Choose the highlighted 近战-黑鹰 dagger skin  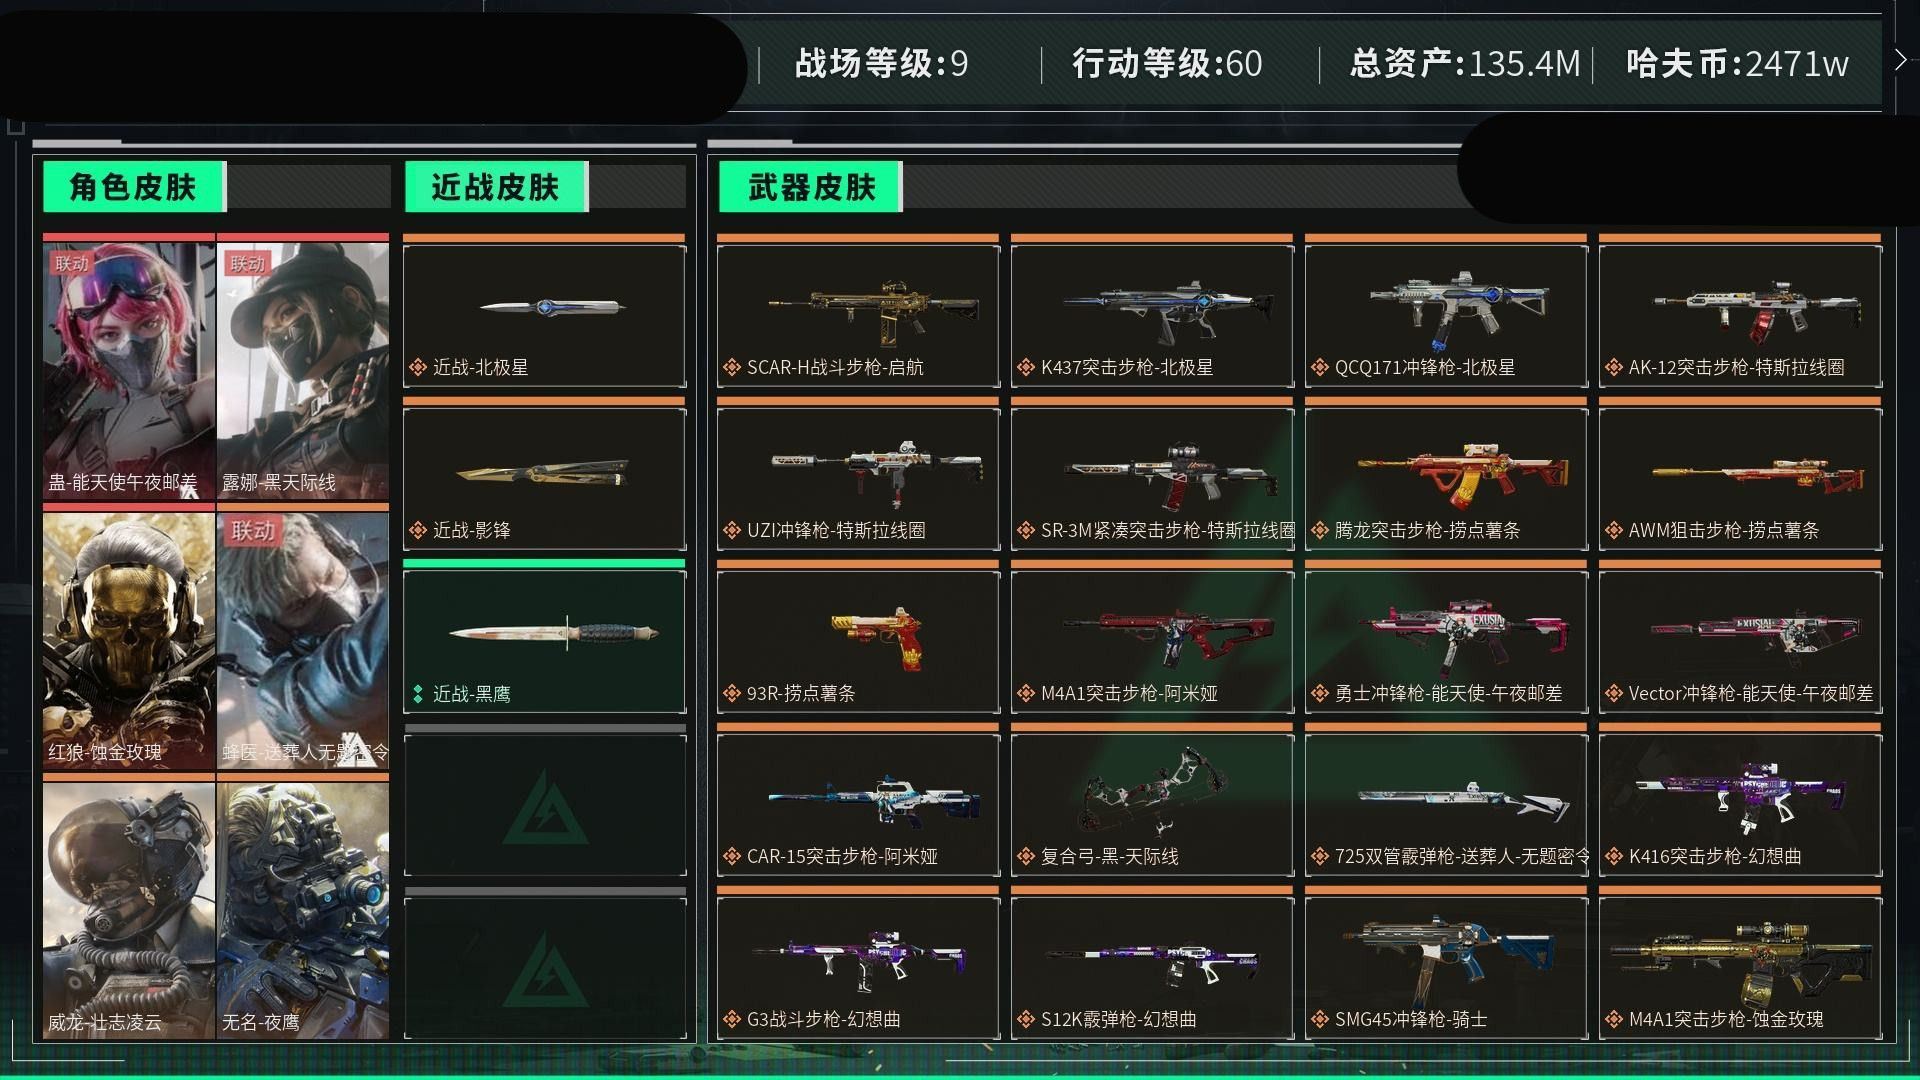pos(544,641)
